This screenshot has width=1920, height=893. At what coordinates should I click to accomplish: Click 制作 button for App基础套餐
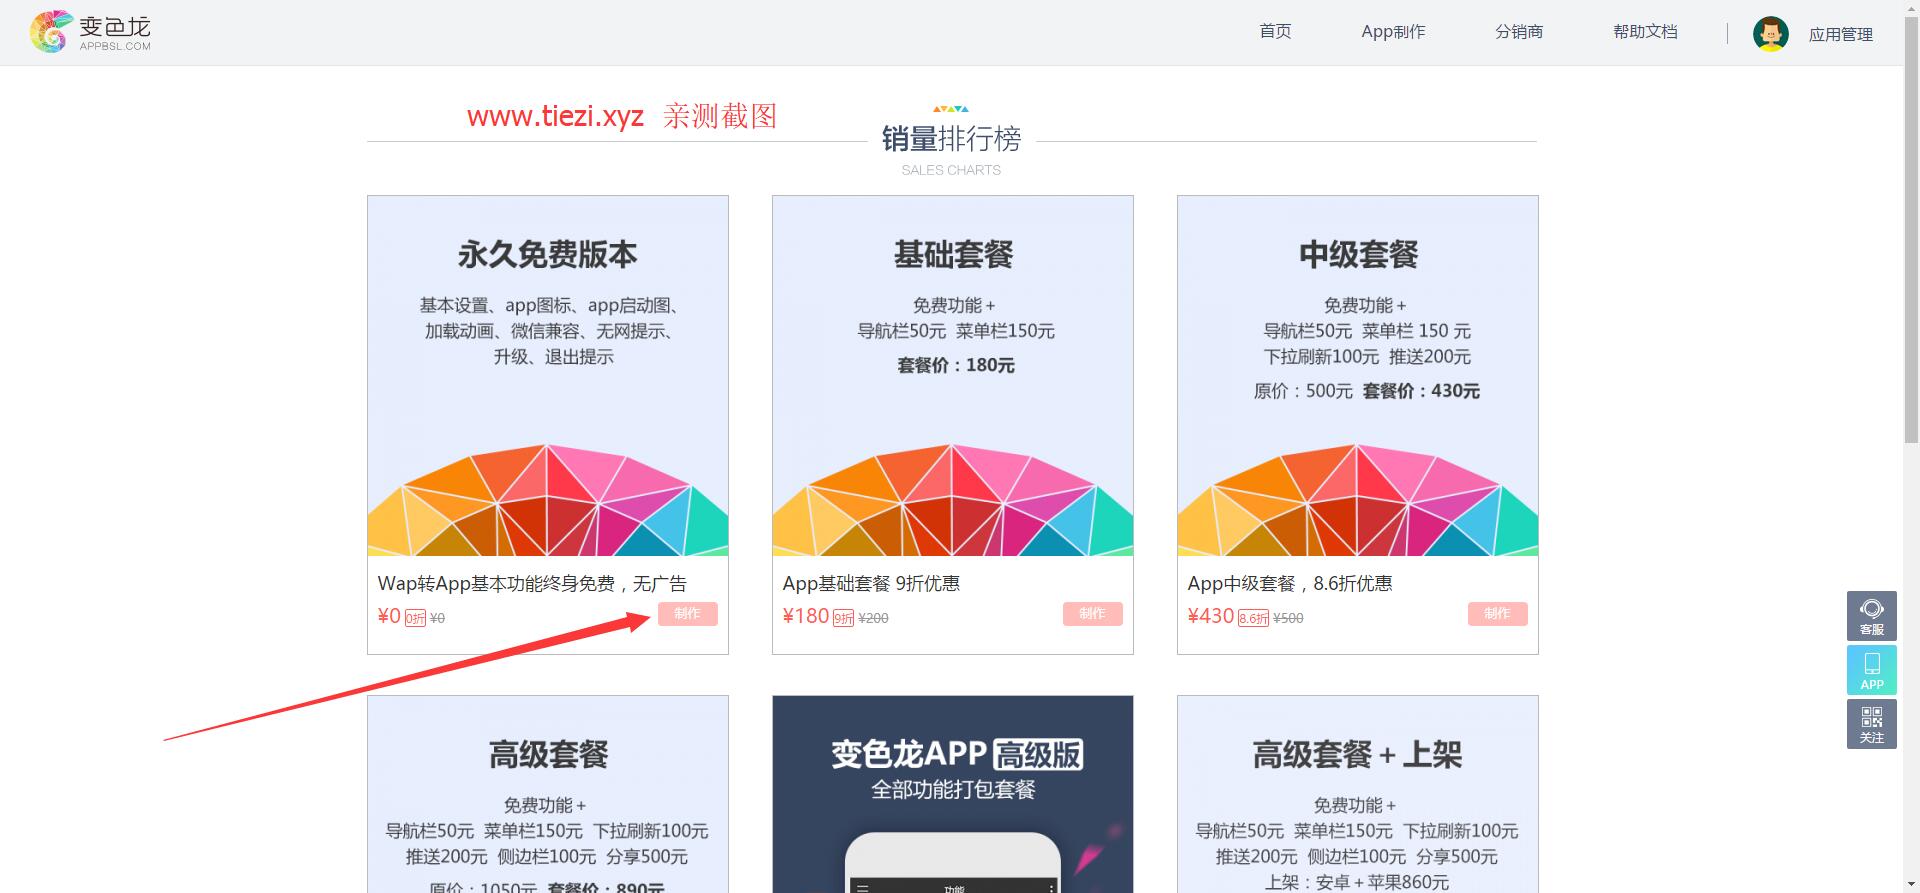coord(1093,614)
